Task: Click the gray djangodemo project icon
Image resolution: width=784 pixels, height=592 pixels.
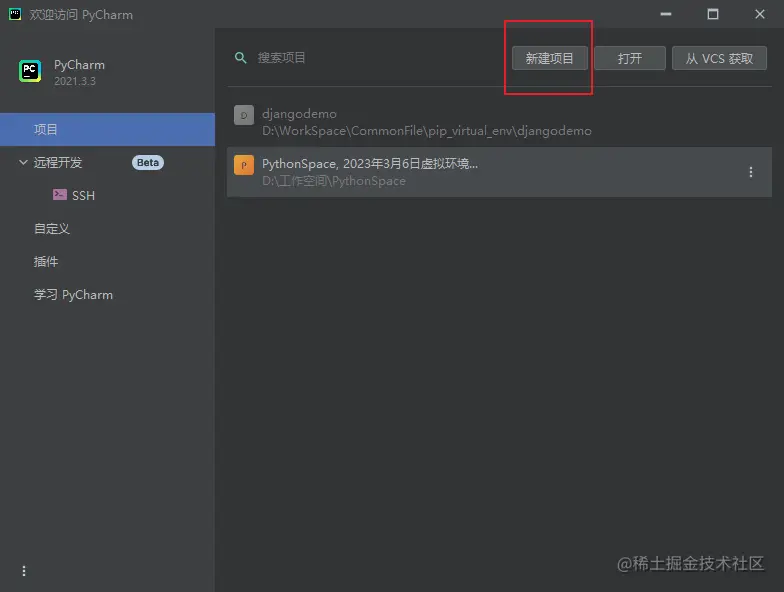Action: [244, 115]
